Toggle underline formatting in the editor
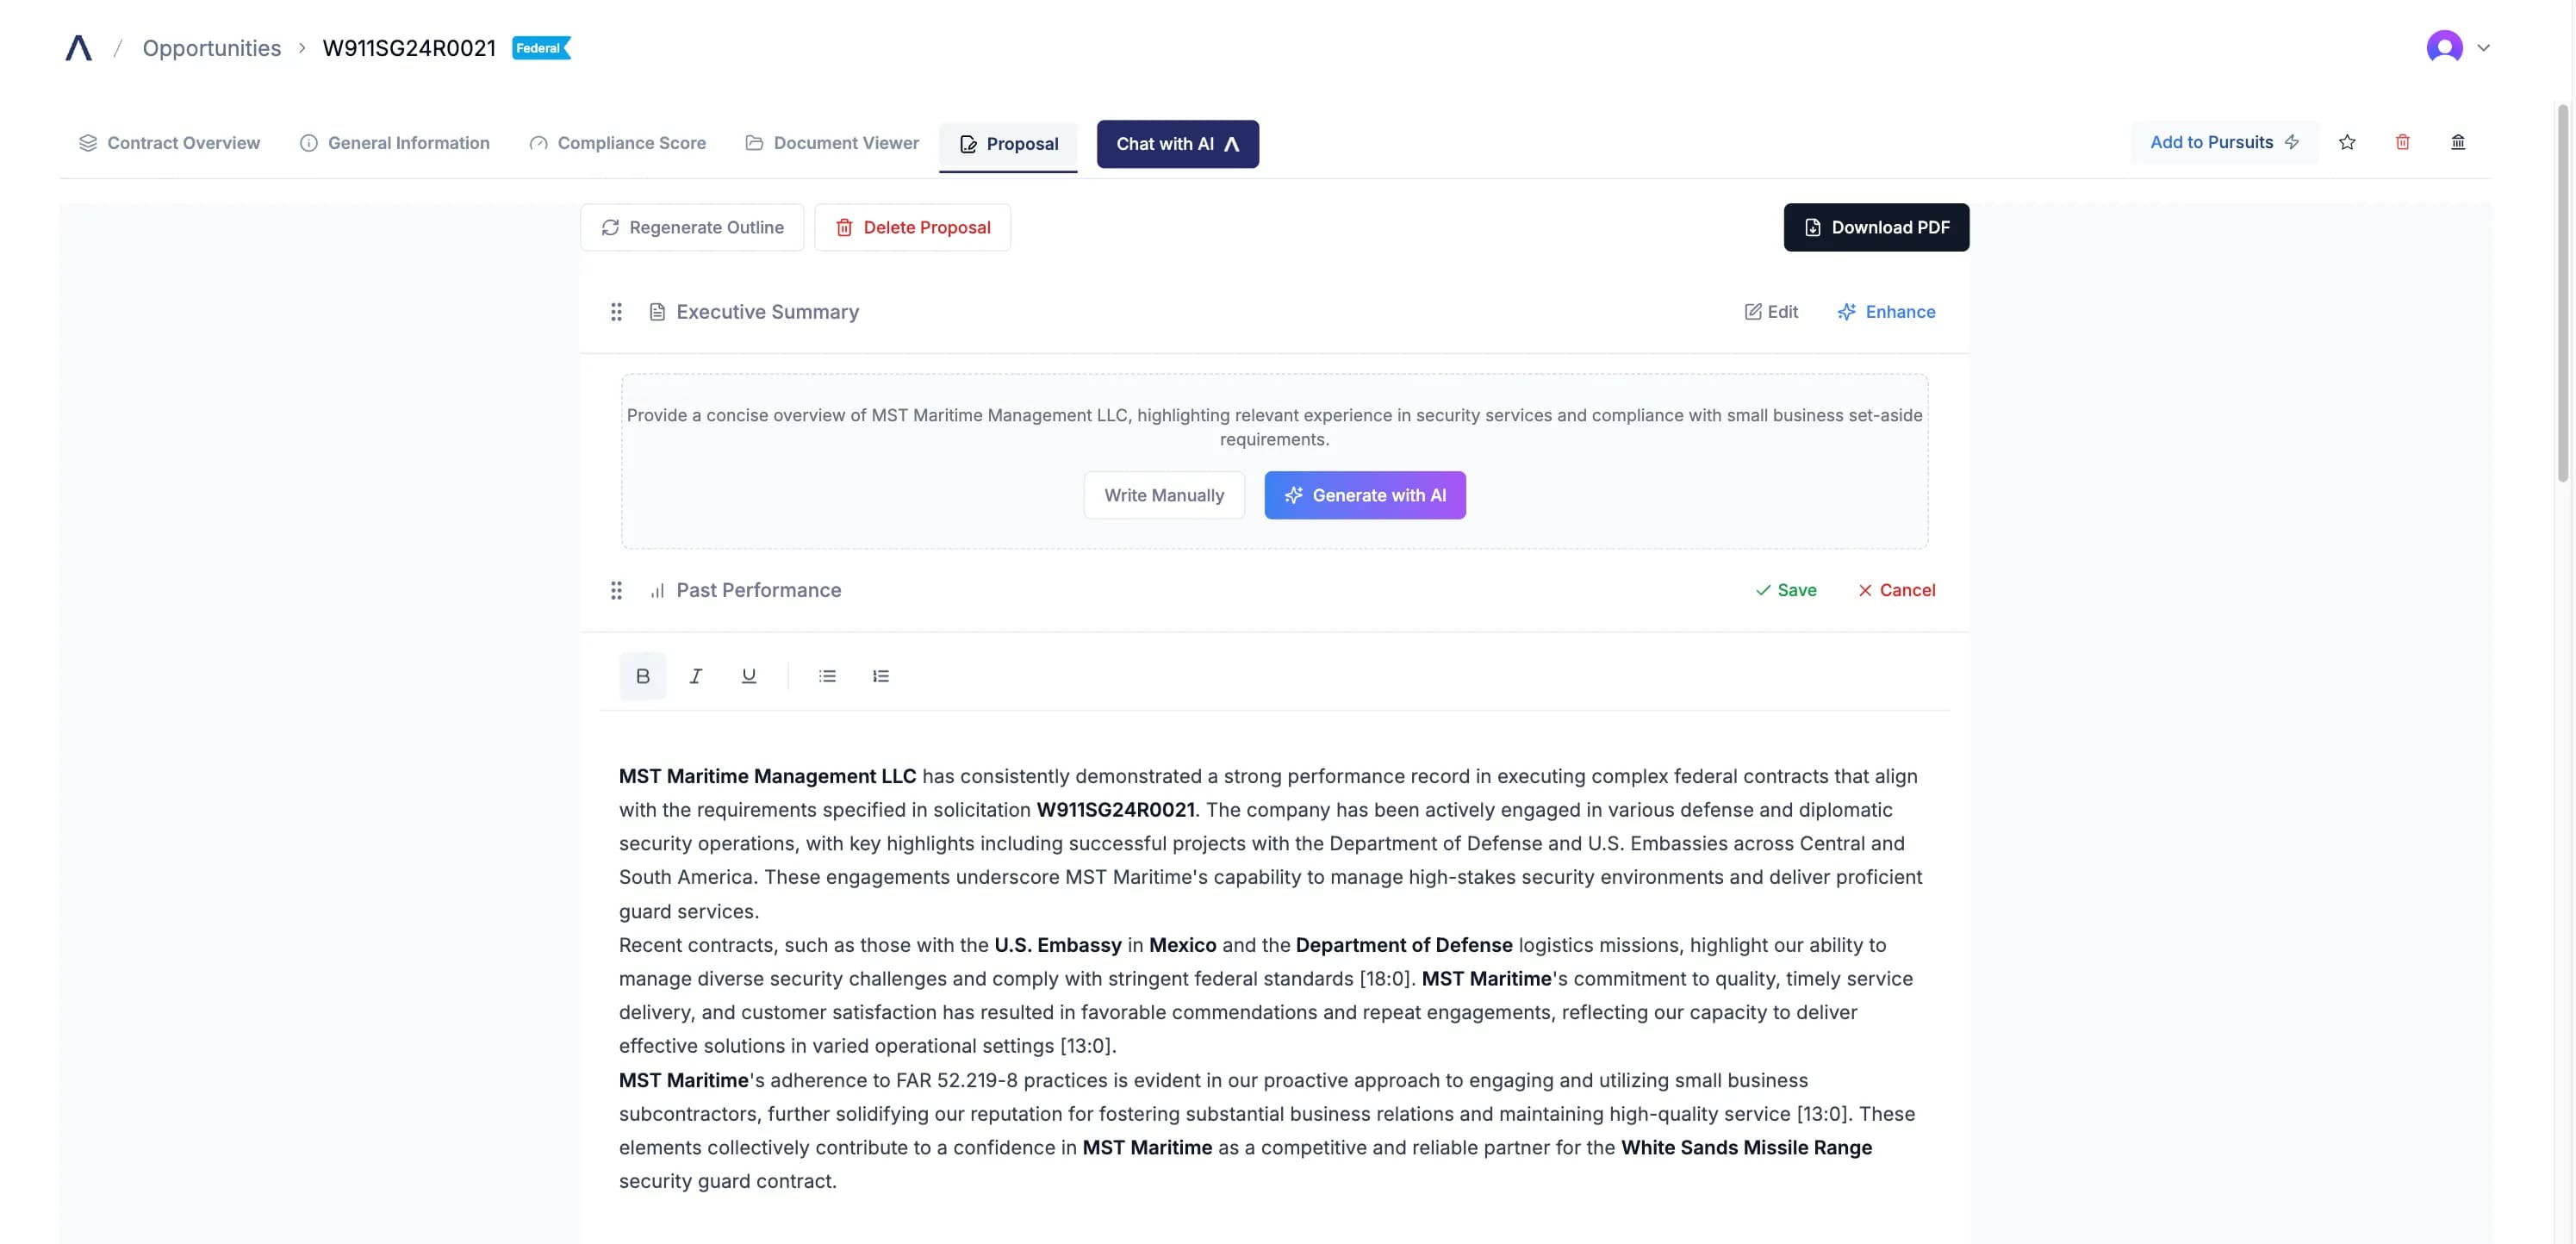This screenshot has height=1244, width=2576. coord(748,676)
